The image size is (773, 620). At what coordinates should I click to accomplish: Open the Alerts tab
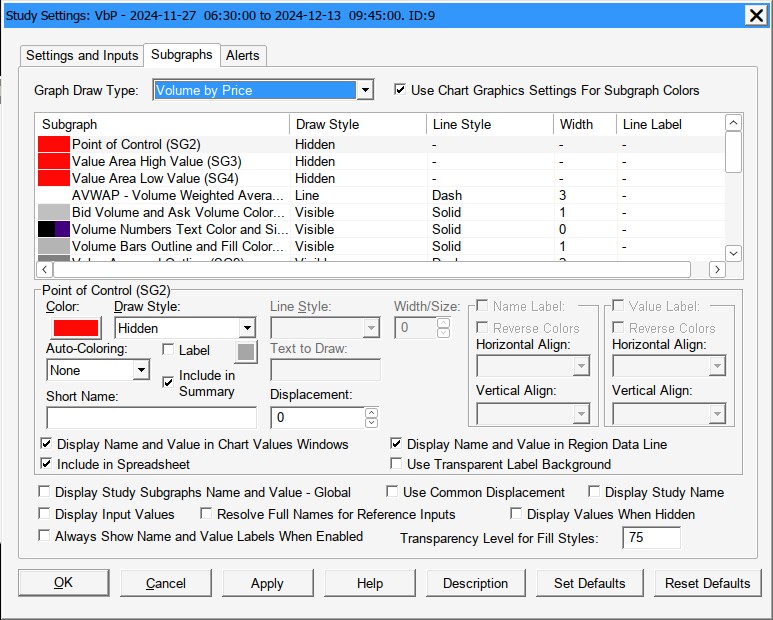(243, 55)
